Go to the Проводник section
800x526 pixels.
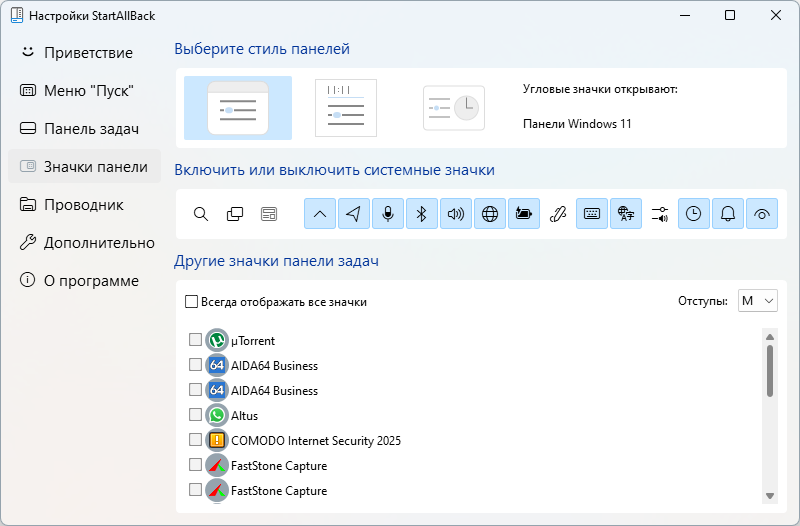[x=84, y=205]
